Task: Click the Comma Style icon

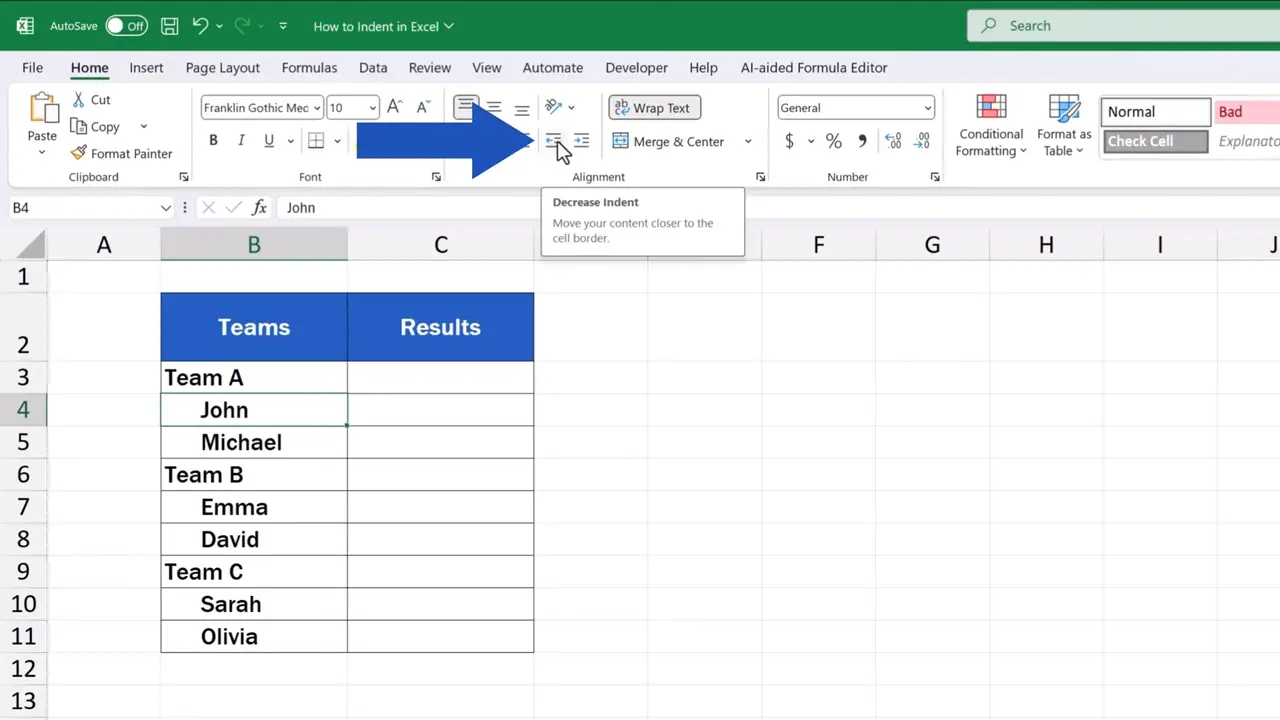Action: point(861,140)
